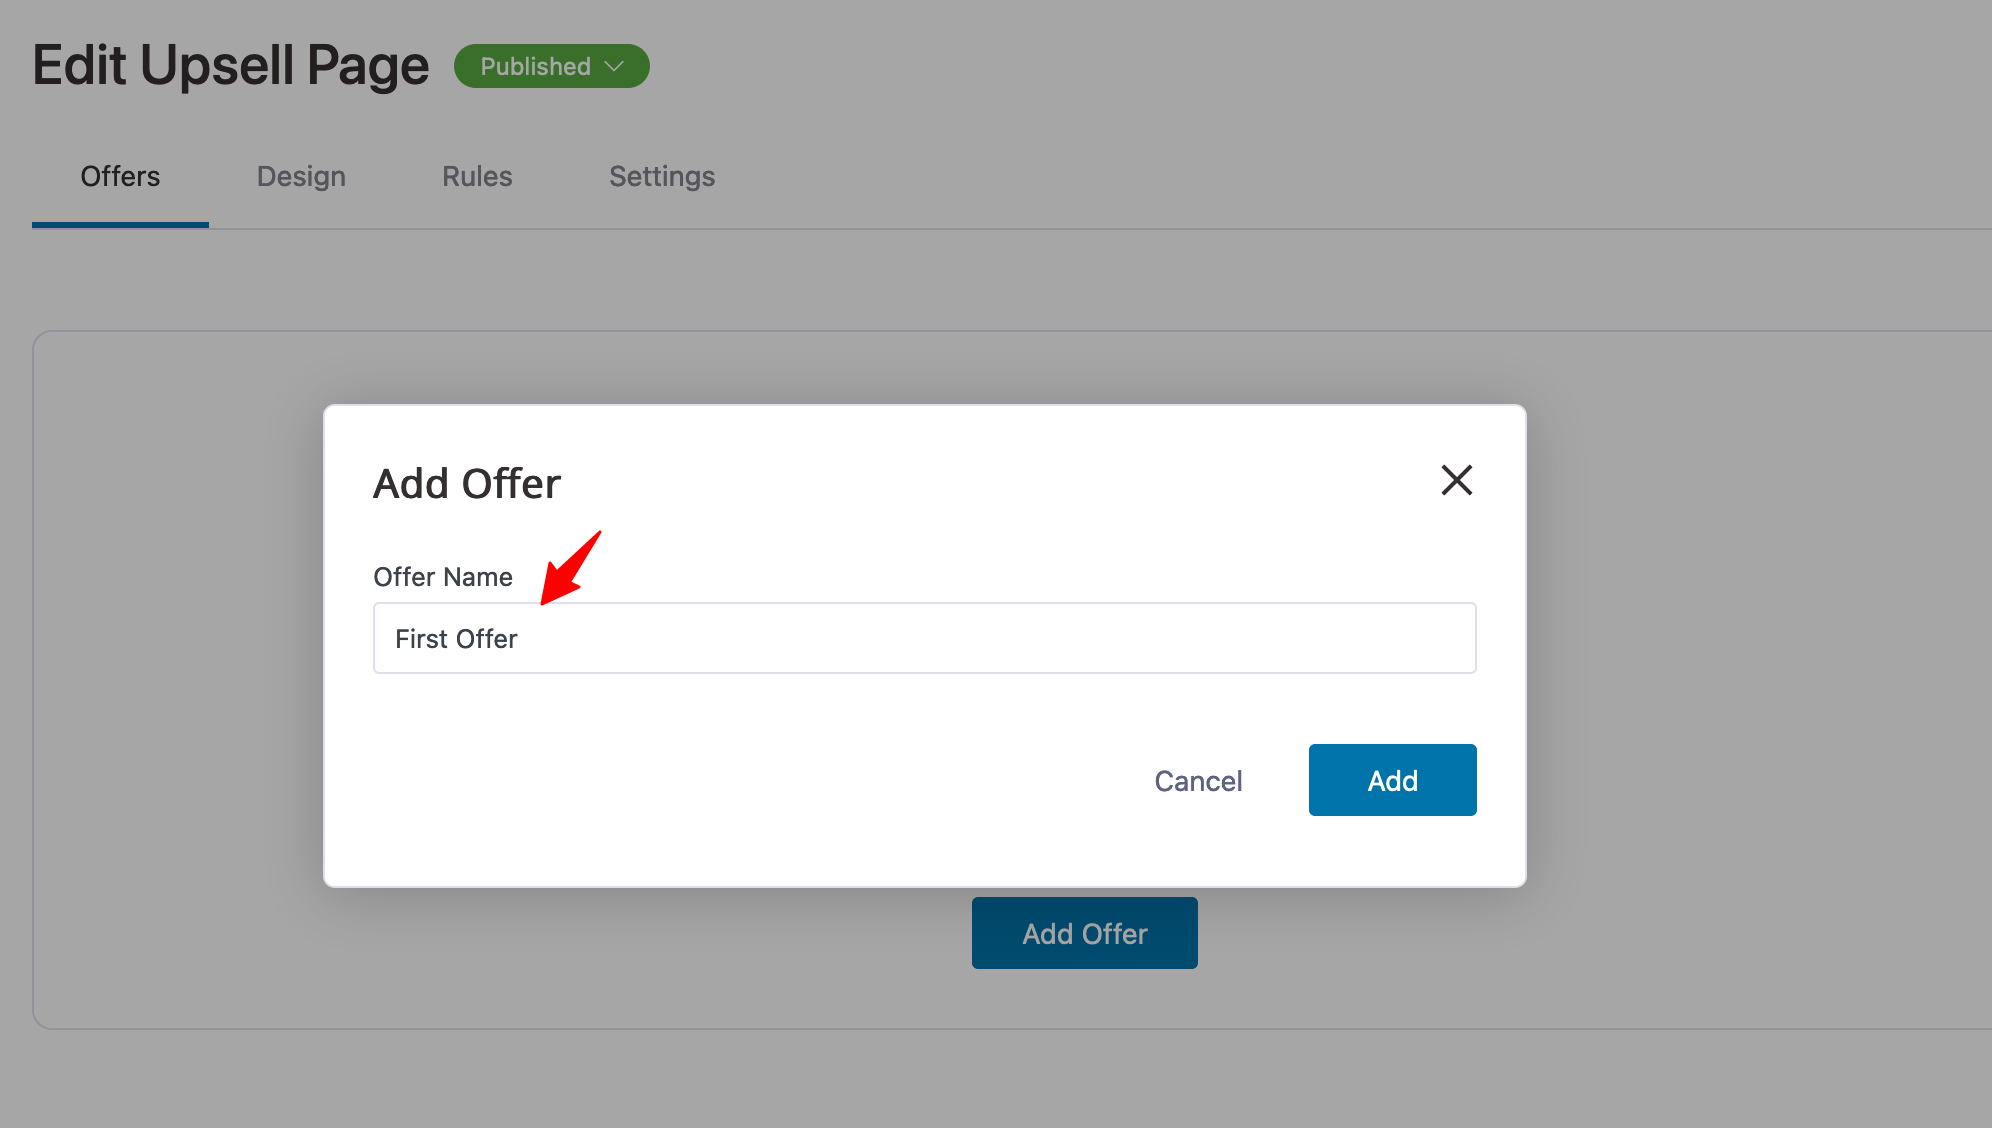1992x1128 pixels.
Task: Cancel adding the offer
Action: click(1198, 780)
